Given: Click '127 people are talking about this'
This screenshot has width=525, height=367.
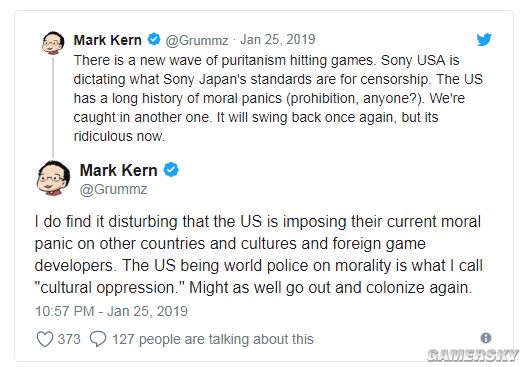Looking at the screenshot, I should point(213,339).
